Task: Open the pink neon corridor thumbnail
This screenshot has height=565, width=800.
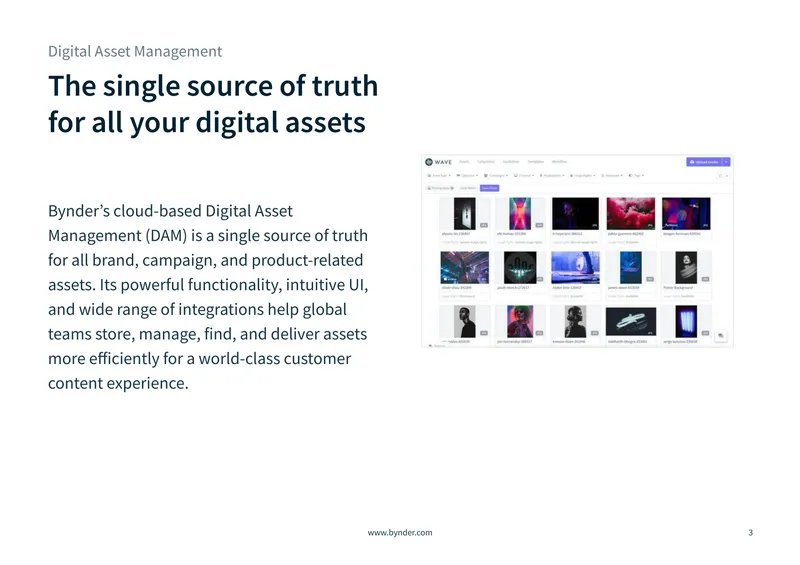Action: [519, 213]
